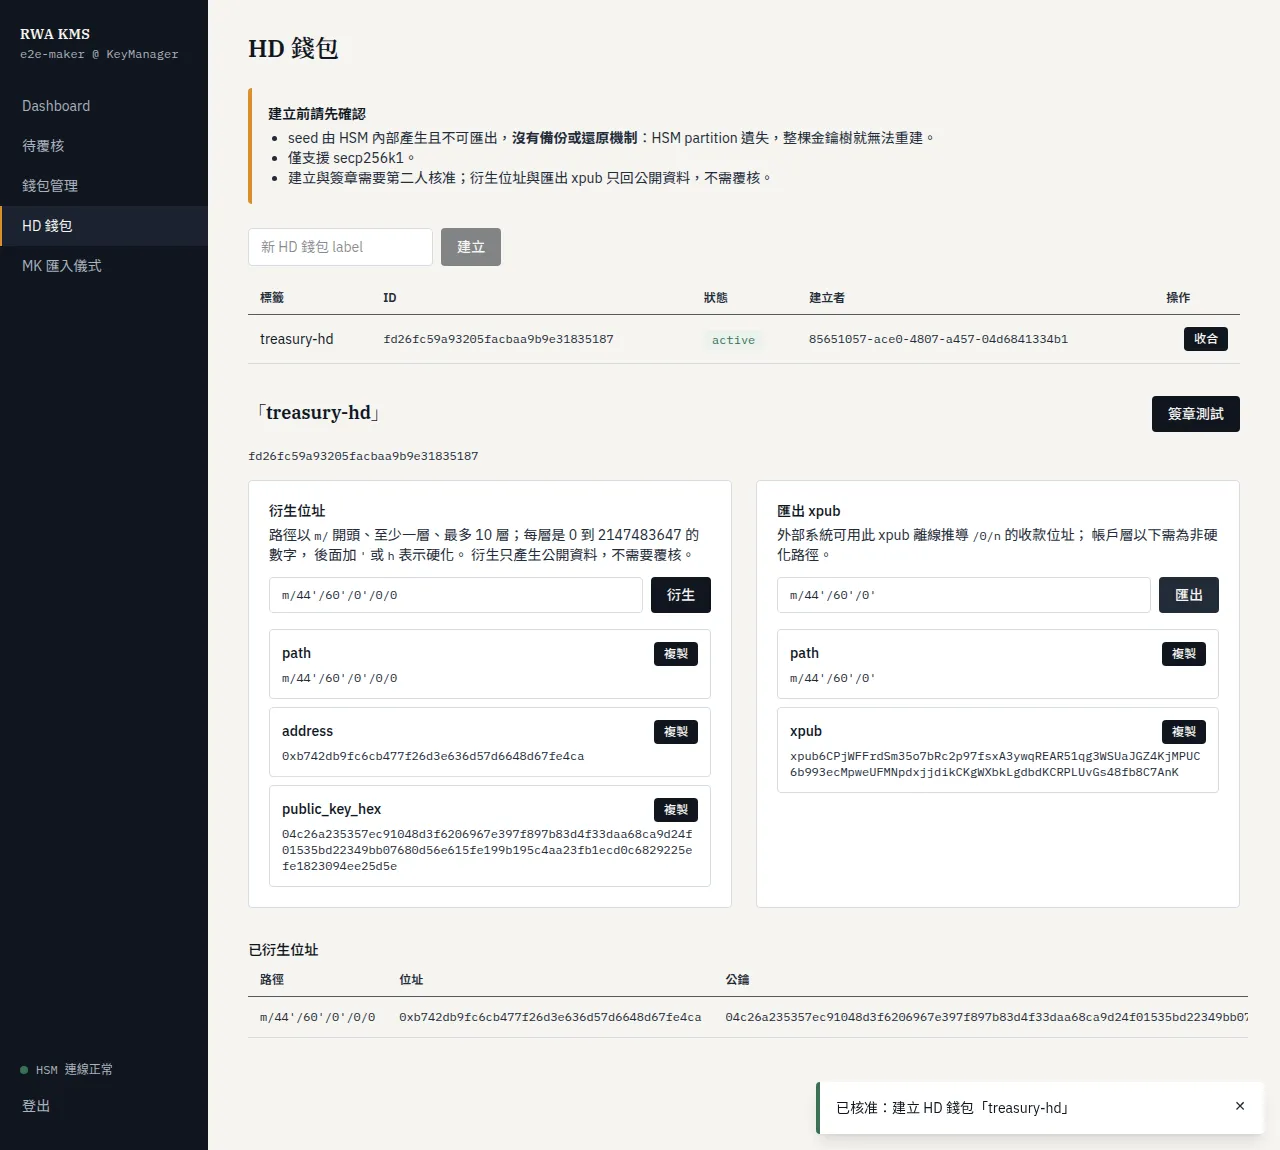Click the active status badge

733,340
